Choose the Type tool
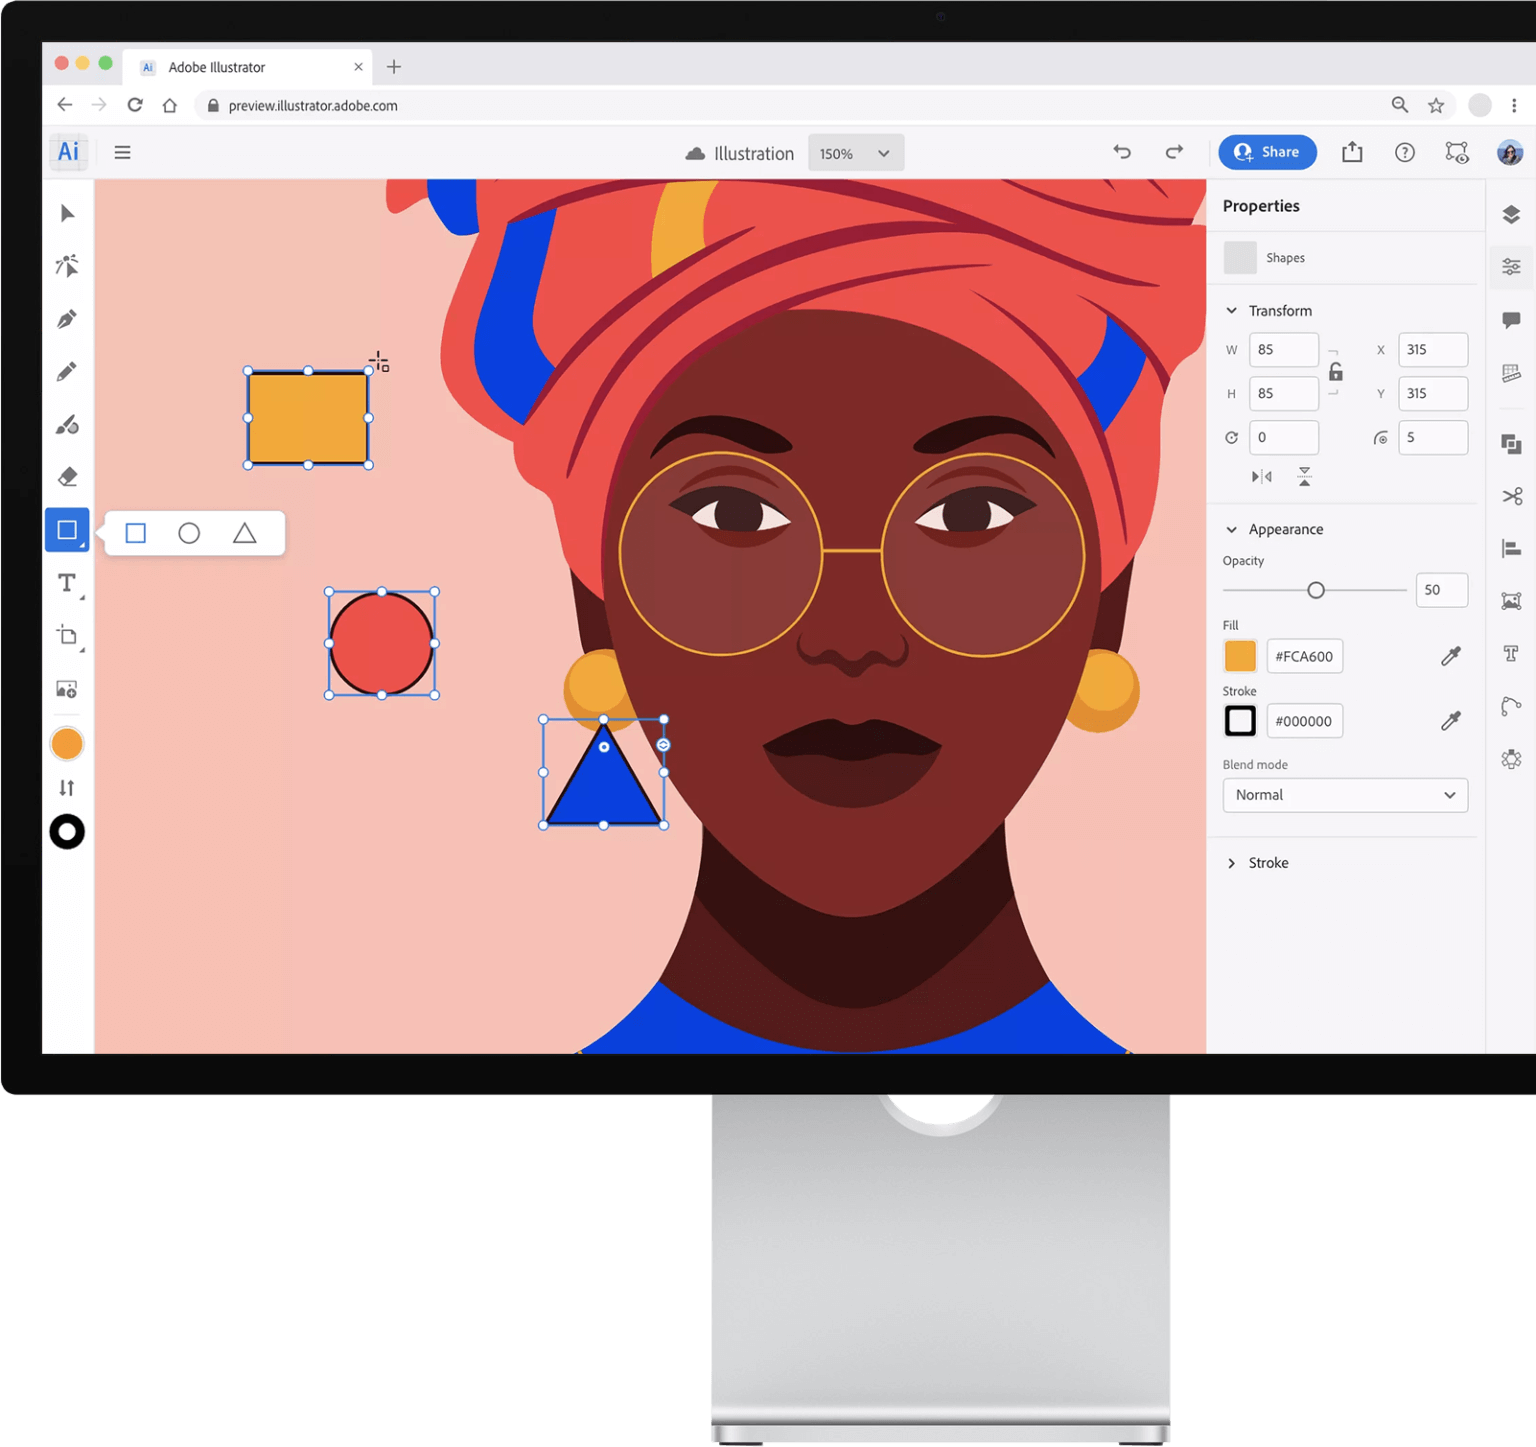This screenshot has width=1536, height=1447. [x=67, y=583]
